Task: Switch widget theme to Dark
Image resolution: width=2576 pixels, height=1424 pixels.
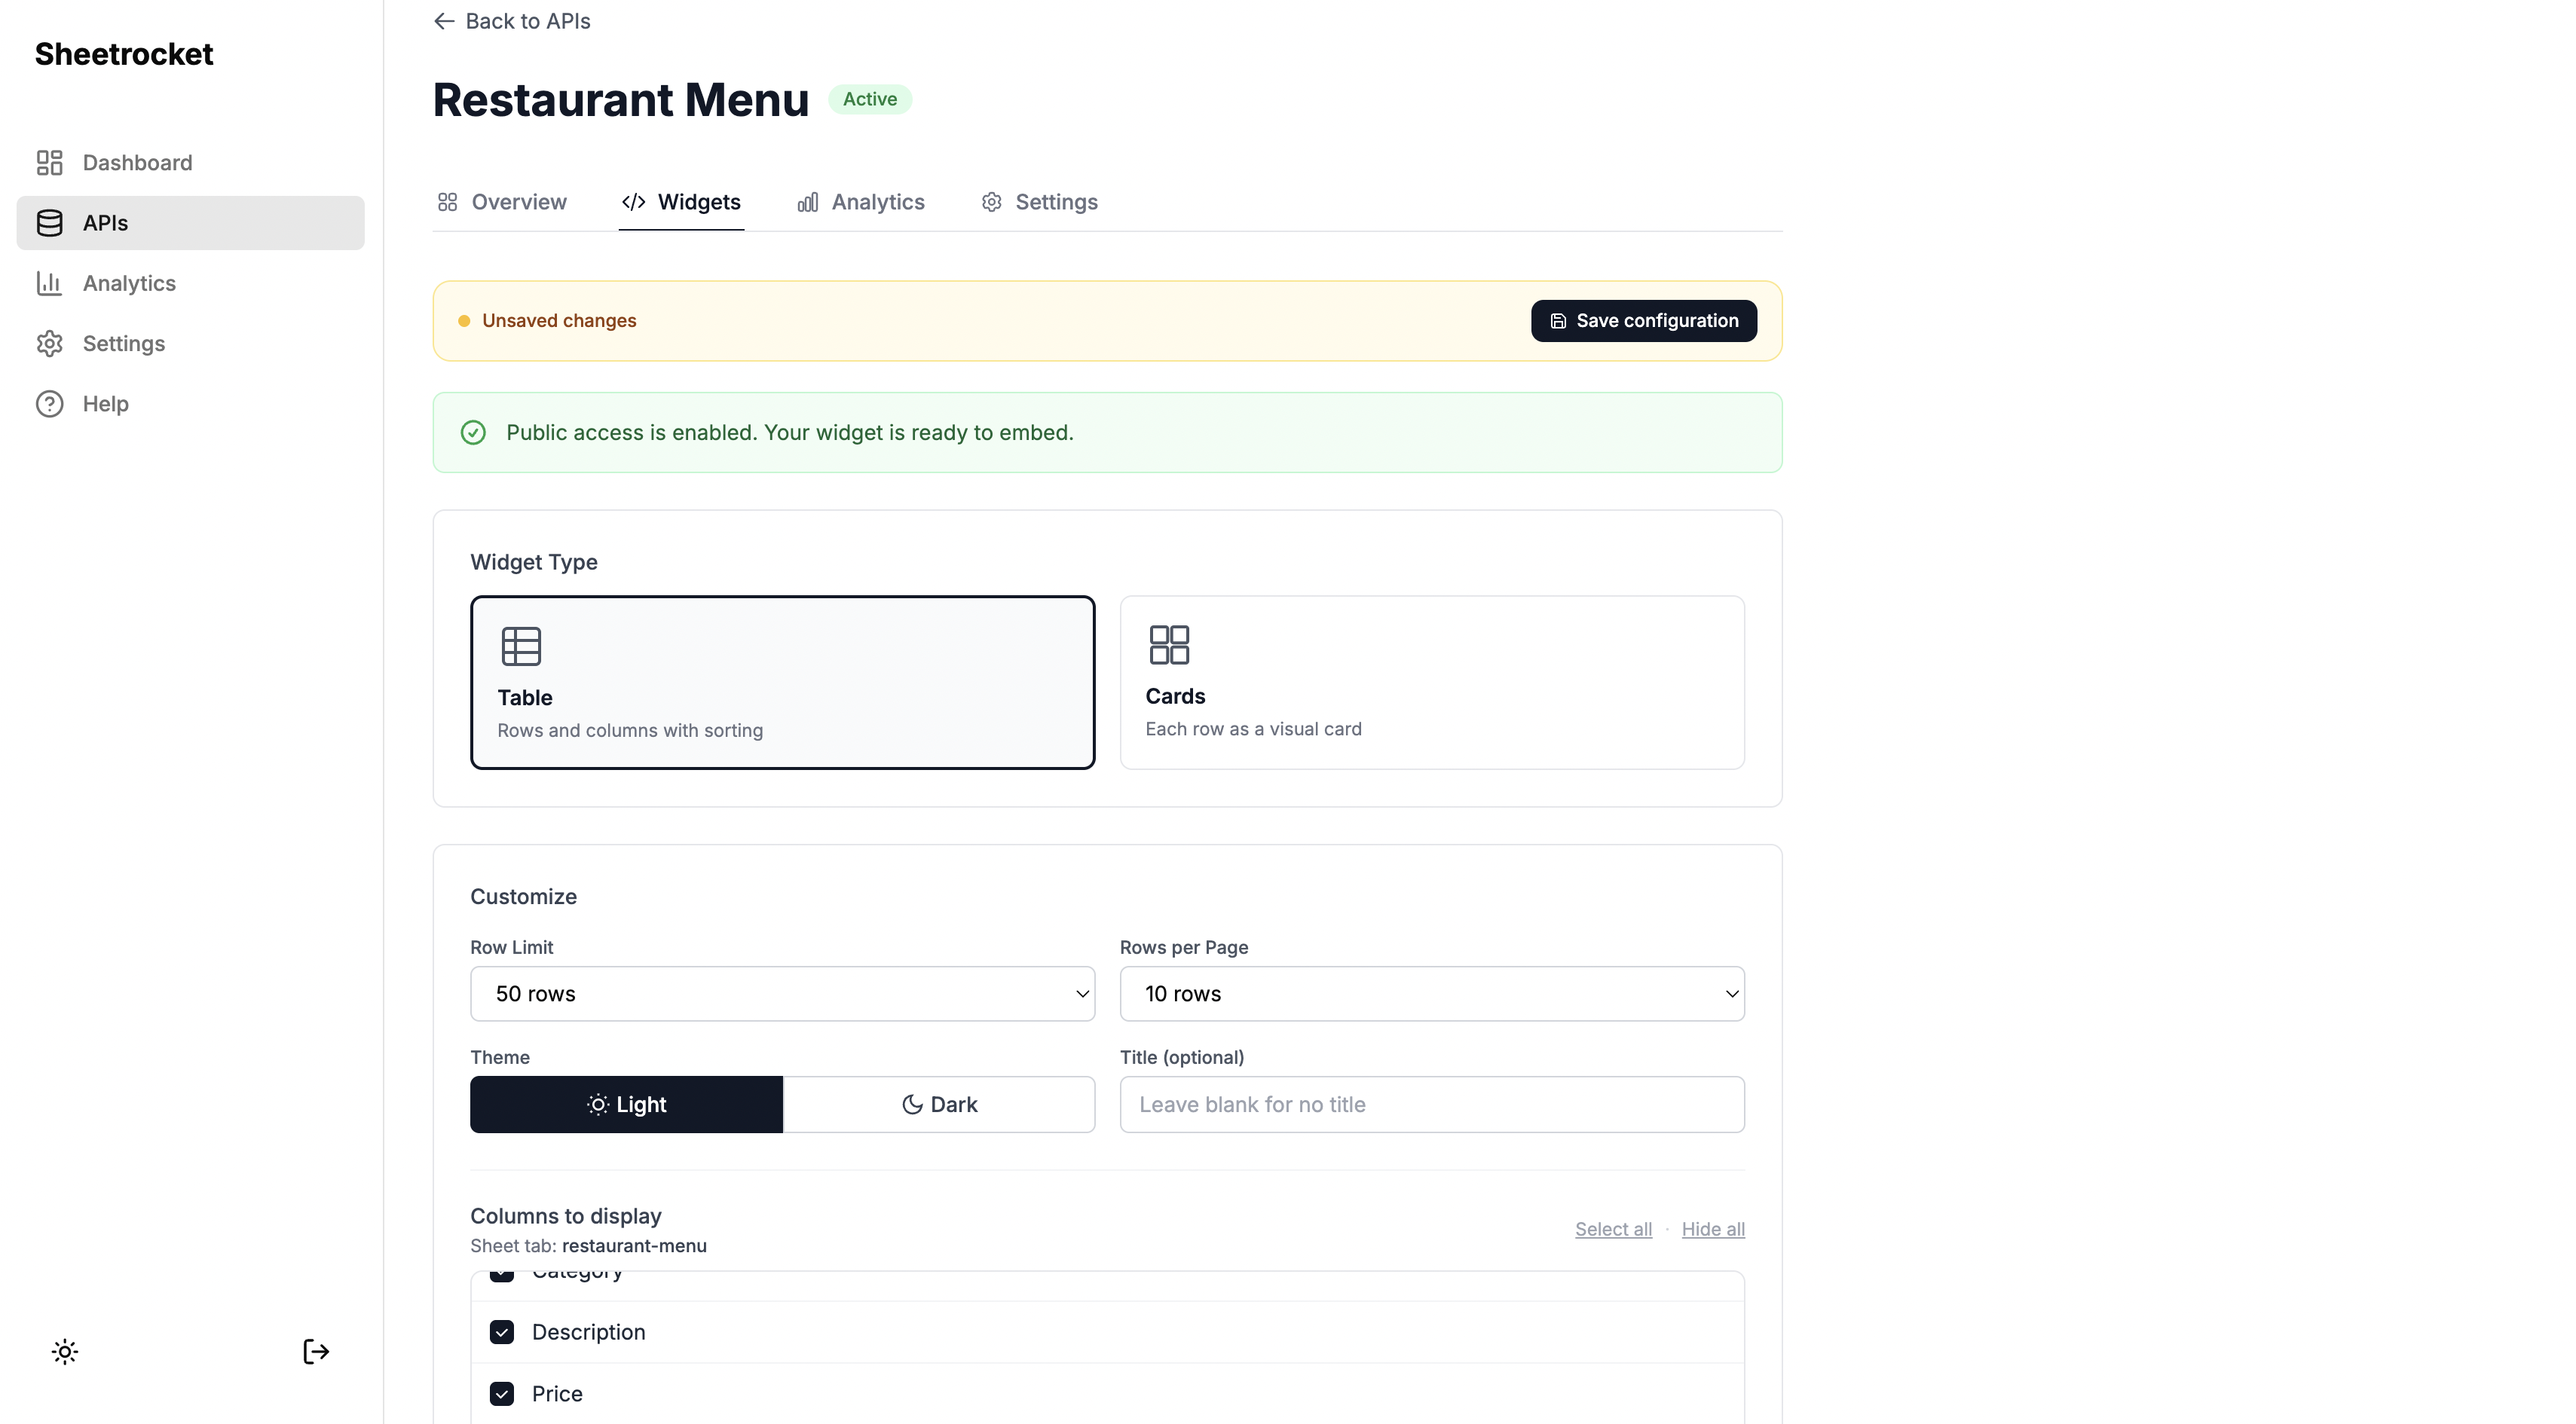Action: (x=939, y=1104)
